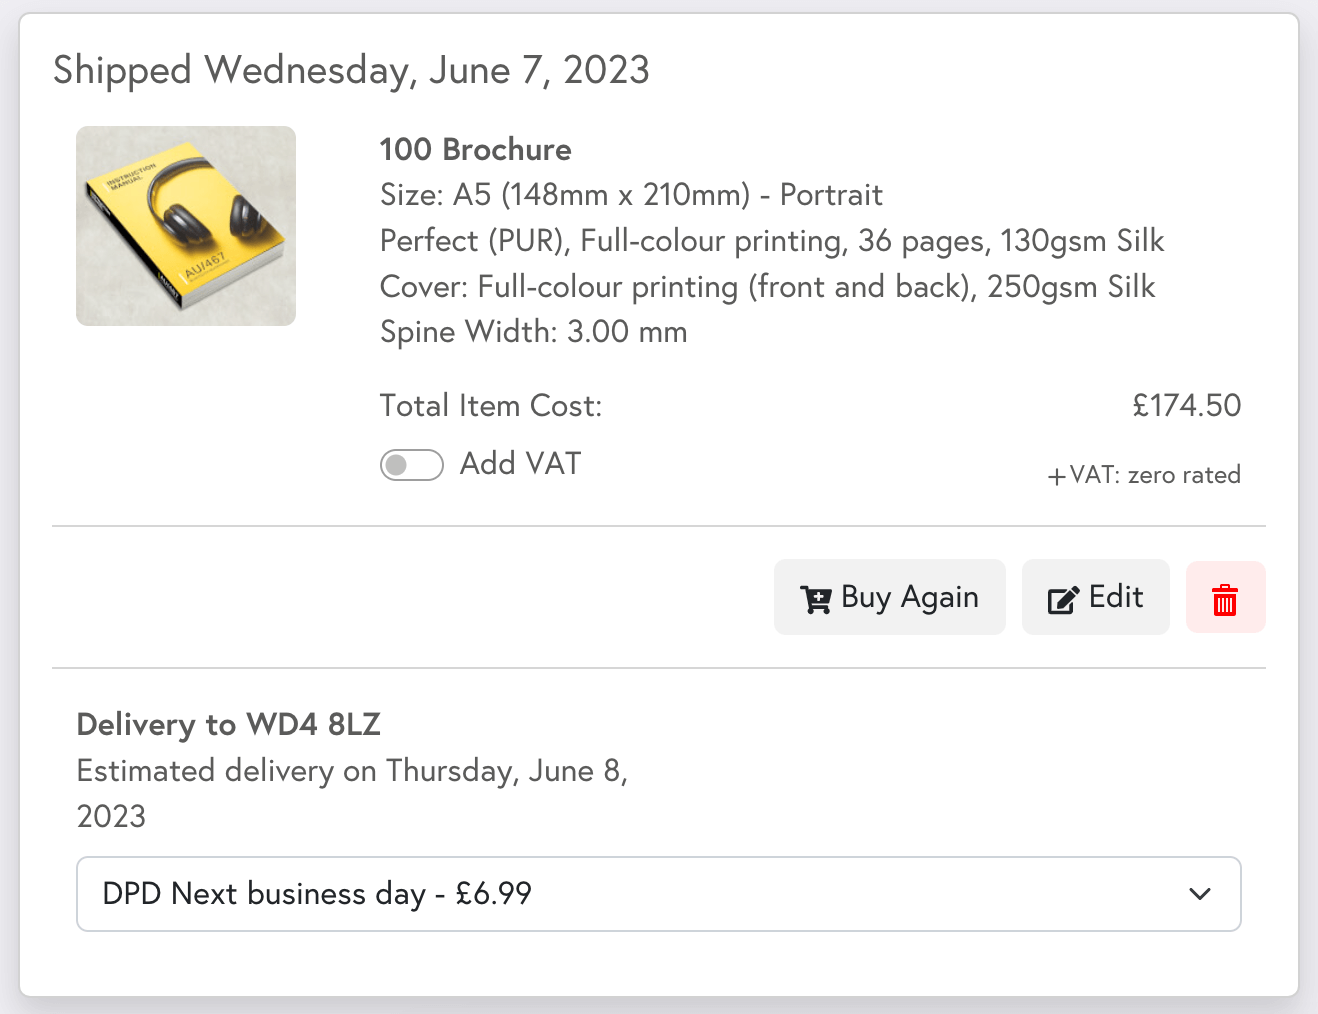Click the "Delivery to WD4 8LZ" heading
Screen dimensions: 1318x1014
(229, 724)
